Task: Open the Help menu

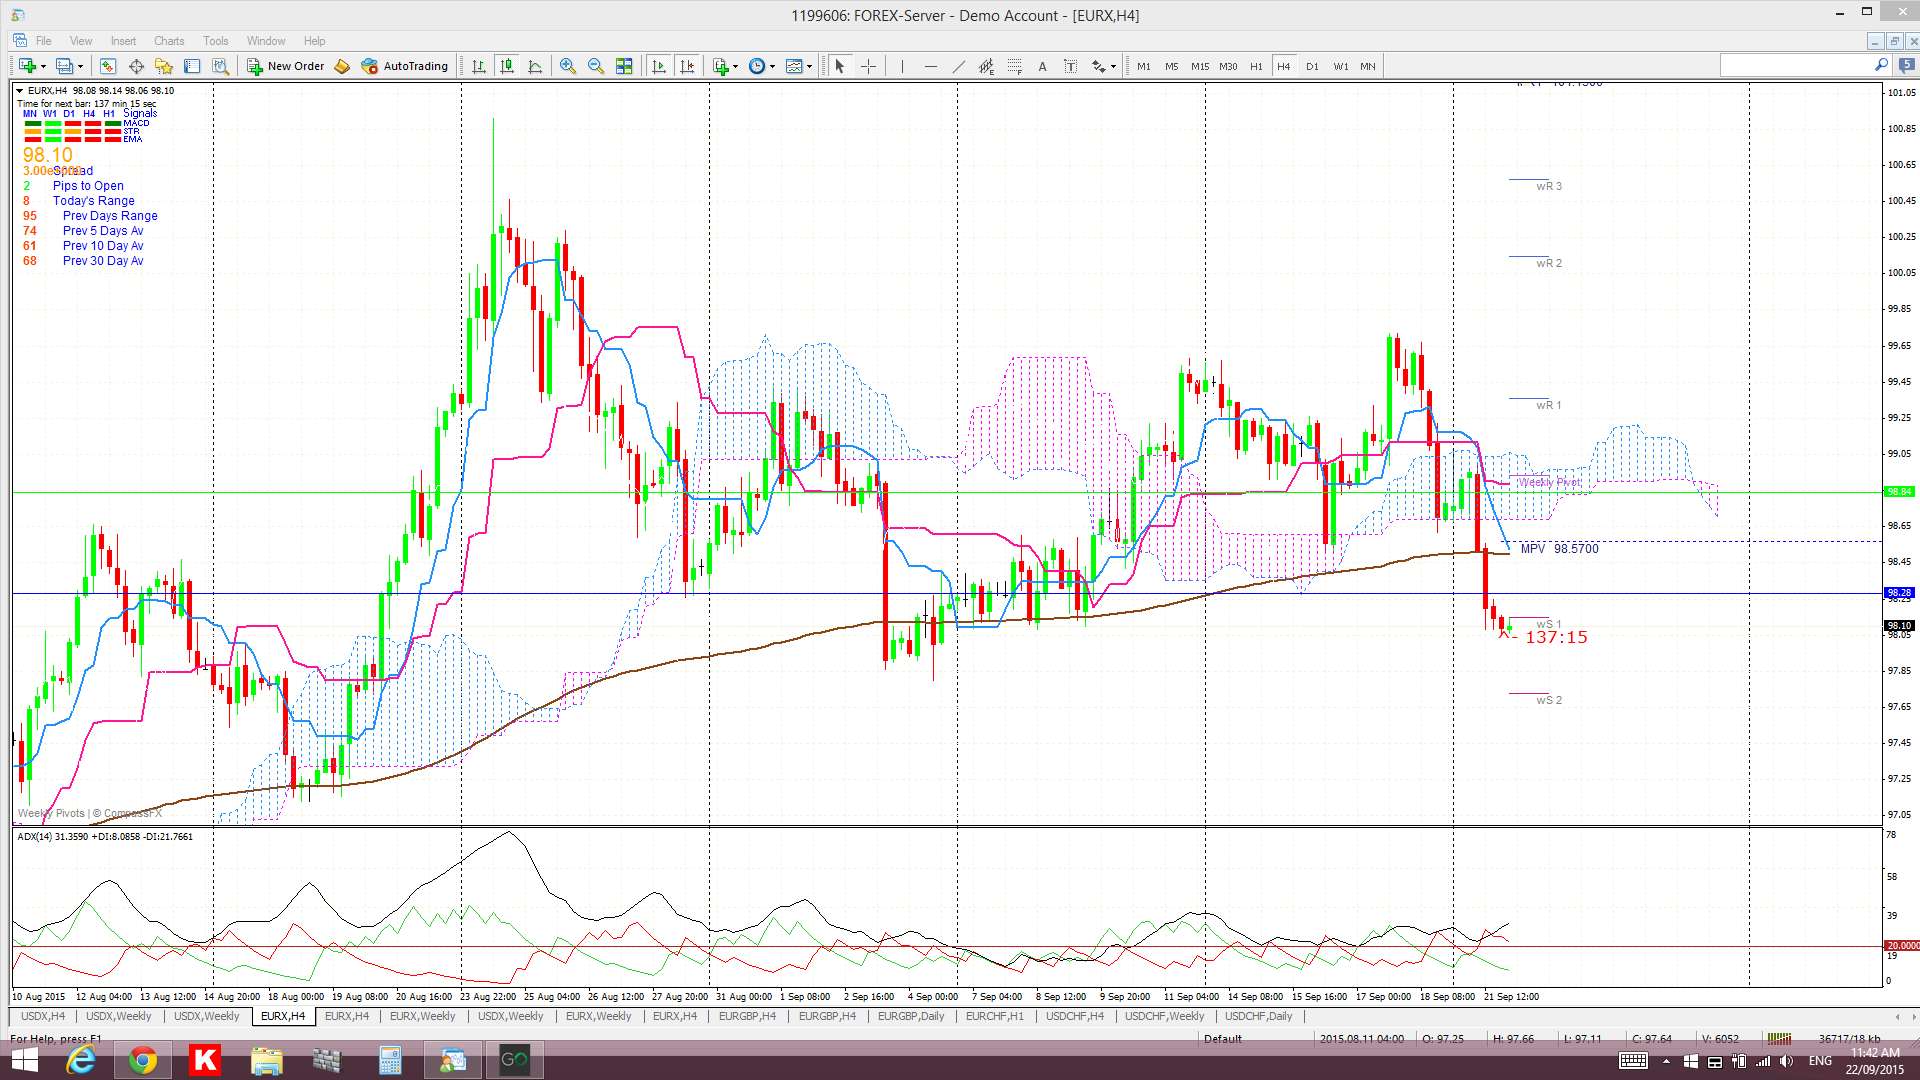Action: pyautogui.click(x=314, y=41)
